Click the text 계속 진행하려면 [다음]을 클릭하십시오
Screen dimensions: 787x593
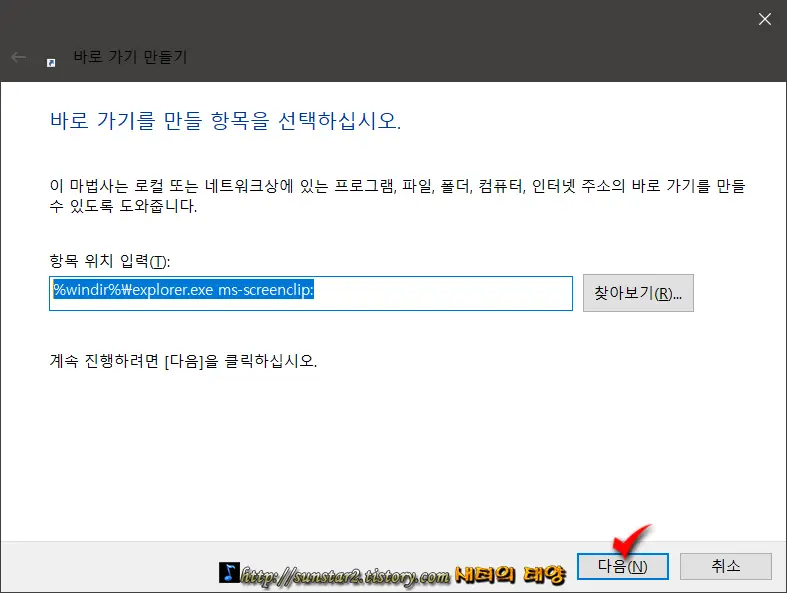click(183, 361)
